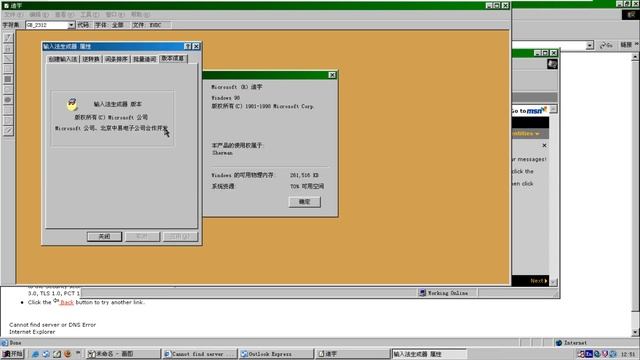Click the Cannot find server or DNS Error text
The height and width of the screenshot is (360, 640).
52,325
